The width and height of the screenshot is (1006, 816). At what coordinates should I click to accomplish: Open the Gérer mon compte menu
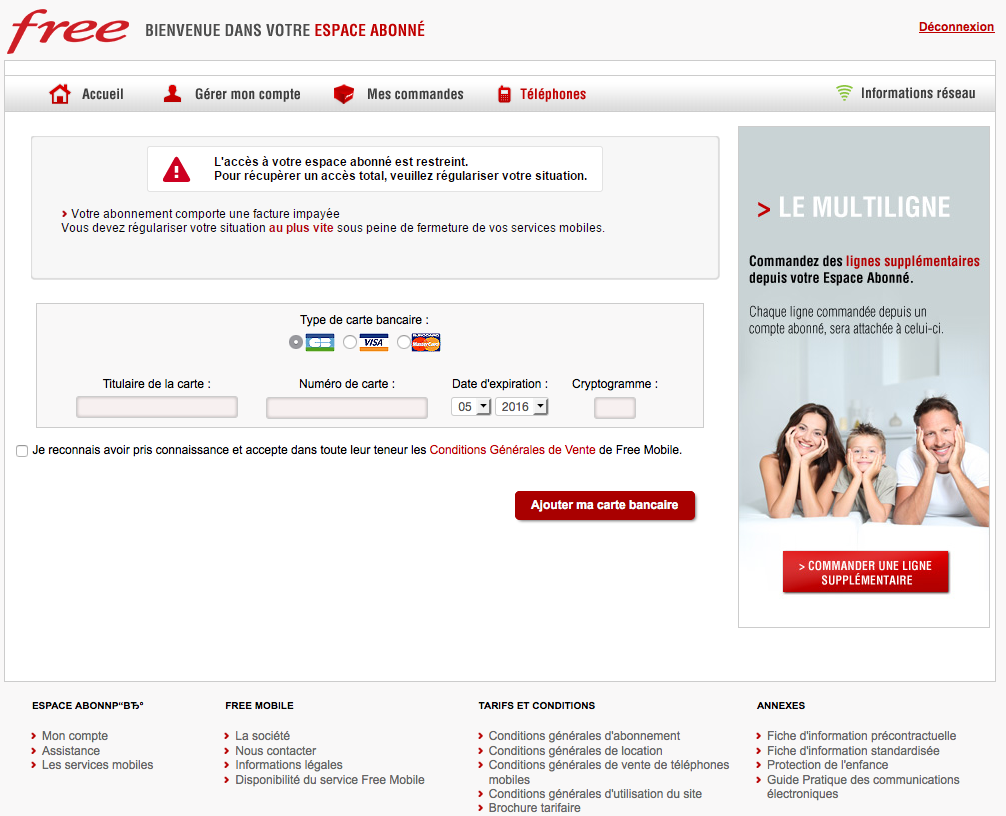248,94
